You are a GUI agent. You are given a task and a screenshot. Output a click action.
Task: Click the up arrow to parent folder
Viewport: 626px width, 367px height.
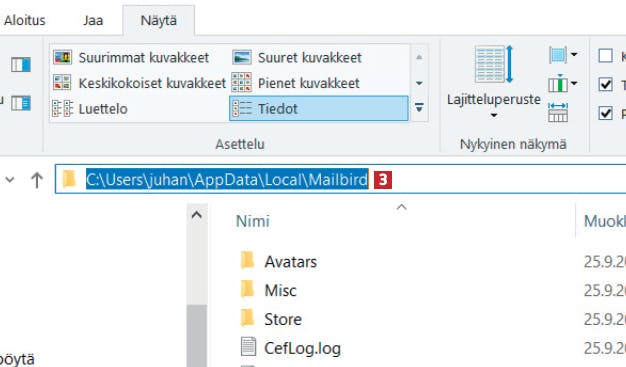tap(37, 180)
